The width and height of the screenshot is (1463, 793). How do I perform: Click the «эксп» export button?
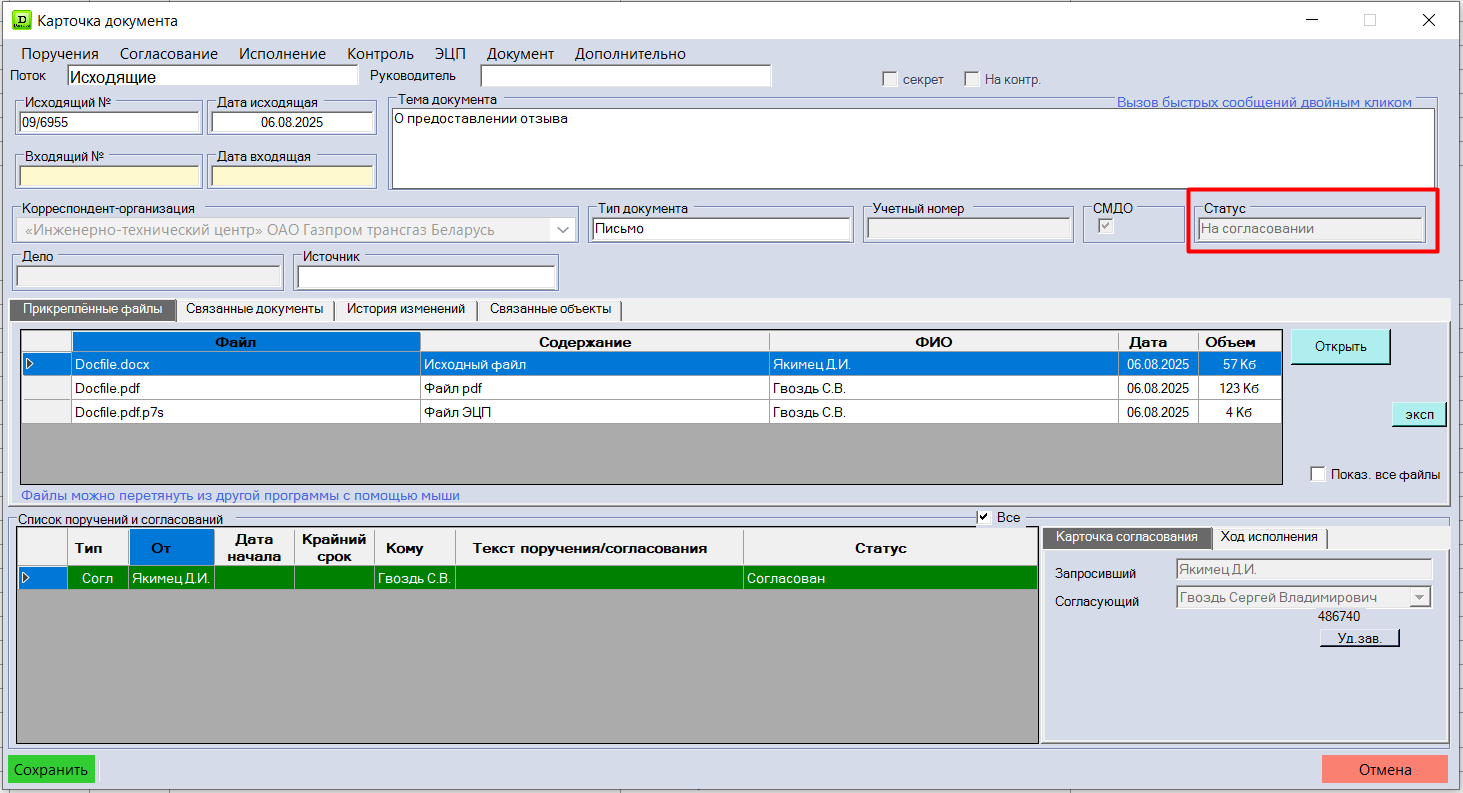coord(1418,415)
